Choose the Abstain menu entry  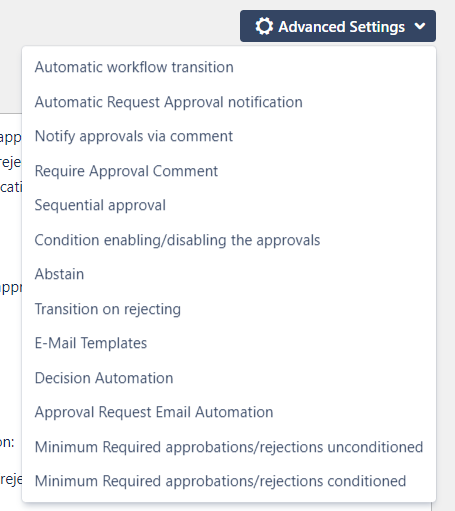pyautogui.click(x=229, y=274)
